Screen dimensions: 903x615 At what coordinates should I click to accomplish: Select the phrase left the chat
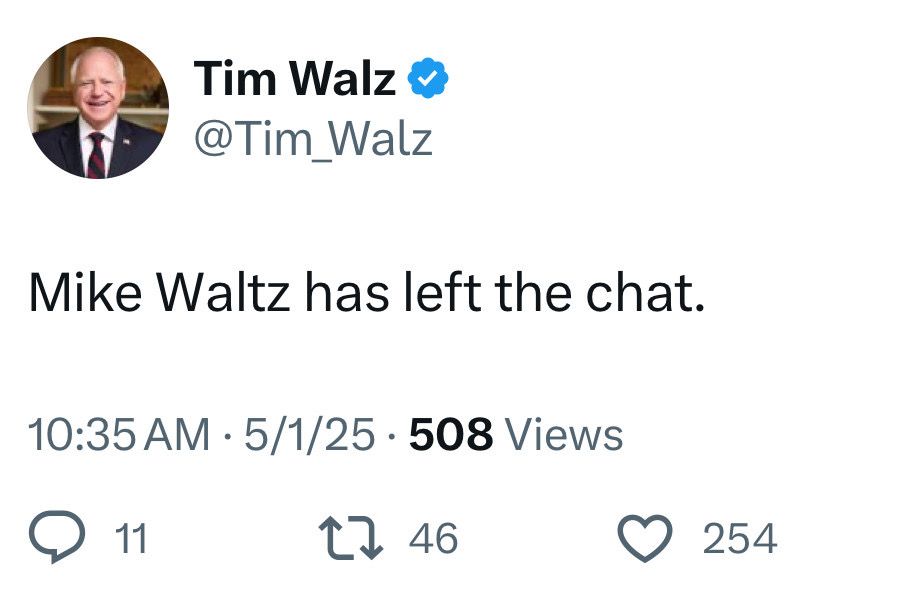pyautogui.click(x=554, y=293)
